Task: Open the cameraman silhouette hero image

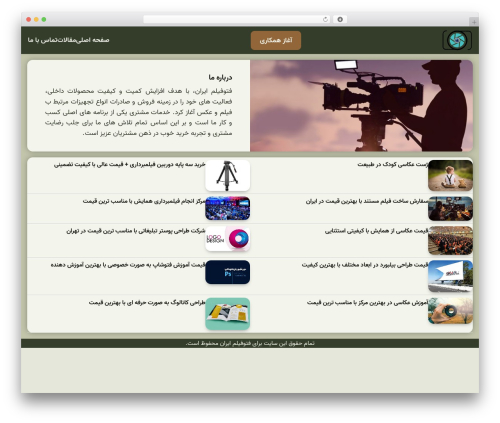Action: point(361,106)
